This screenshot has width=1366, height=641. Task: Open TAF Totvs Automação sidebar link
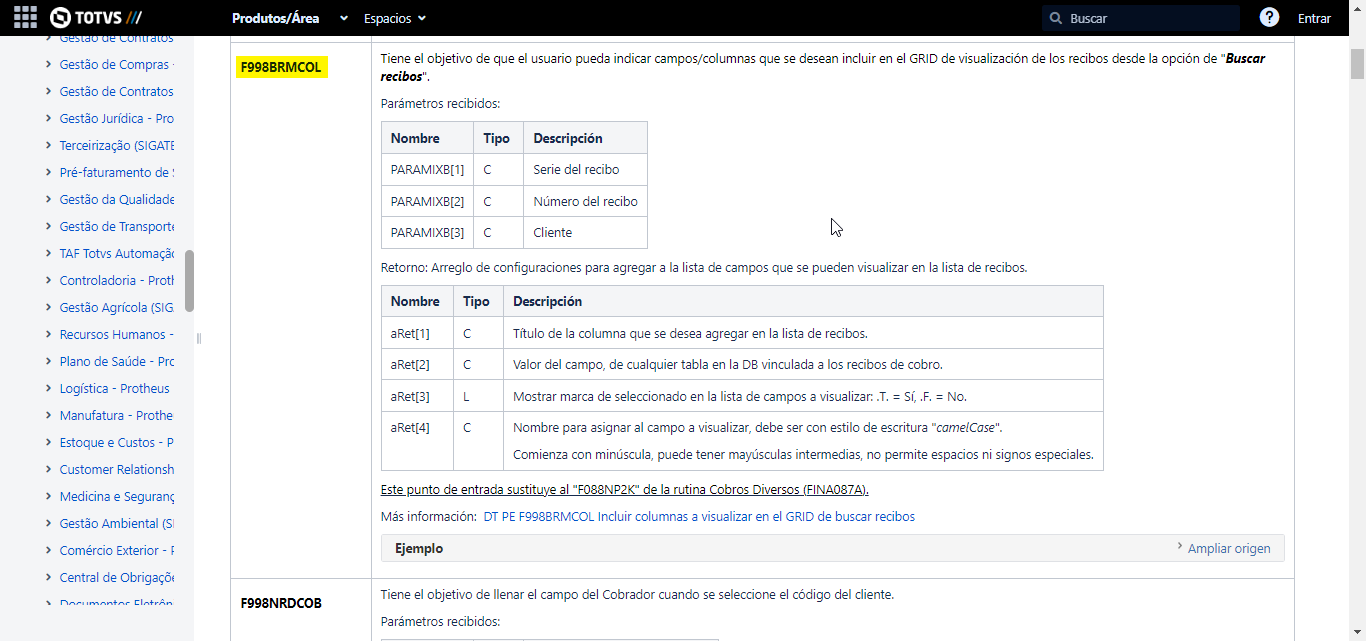pyautogui.click(x=117, y=254)
